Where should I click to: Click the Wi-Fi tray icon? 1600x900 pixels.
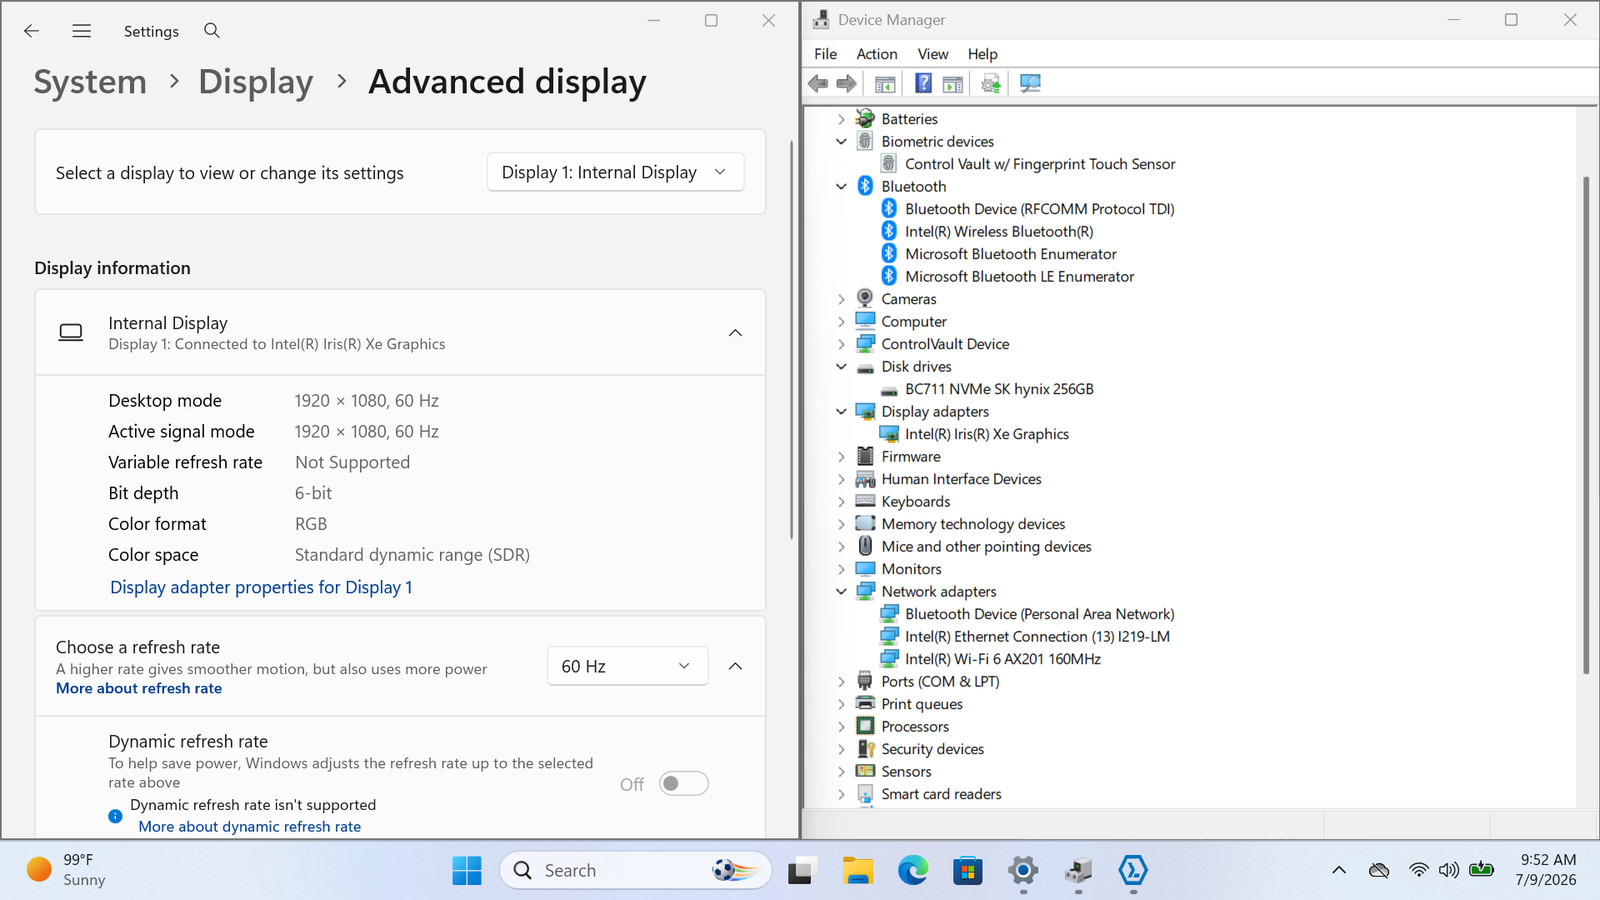(x=1418, y=870)
